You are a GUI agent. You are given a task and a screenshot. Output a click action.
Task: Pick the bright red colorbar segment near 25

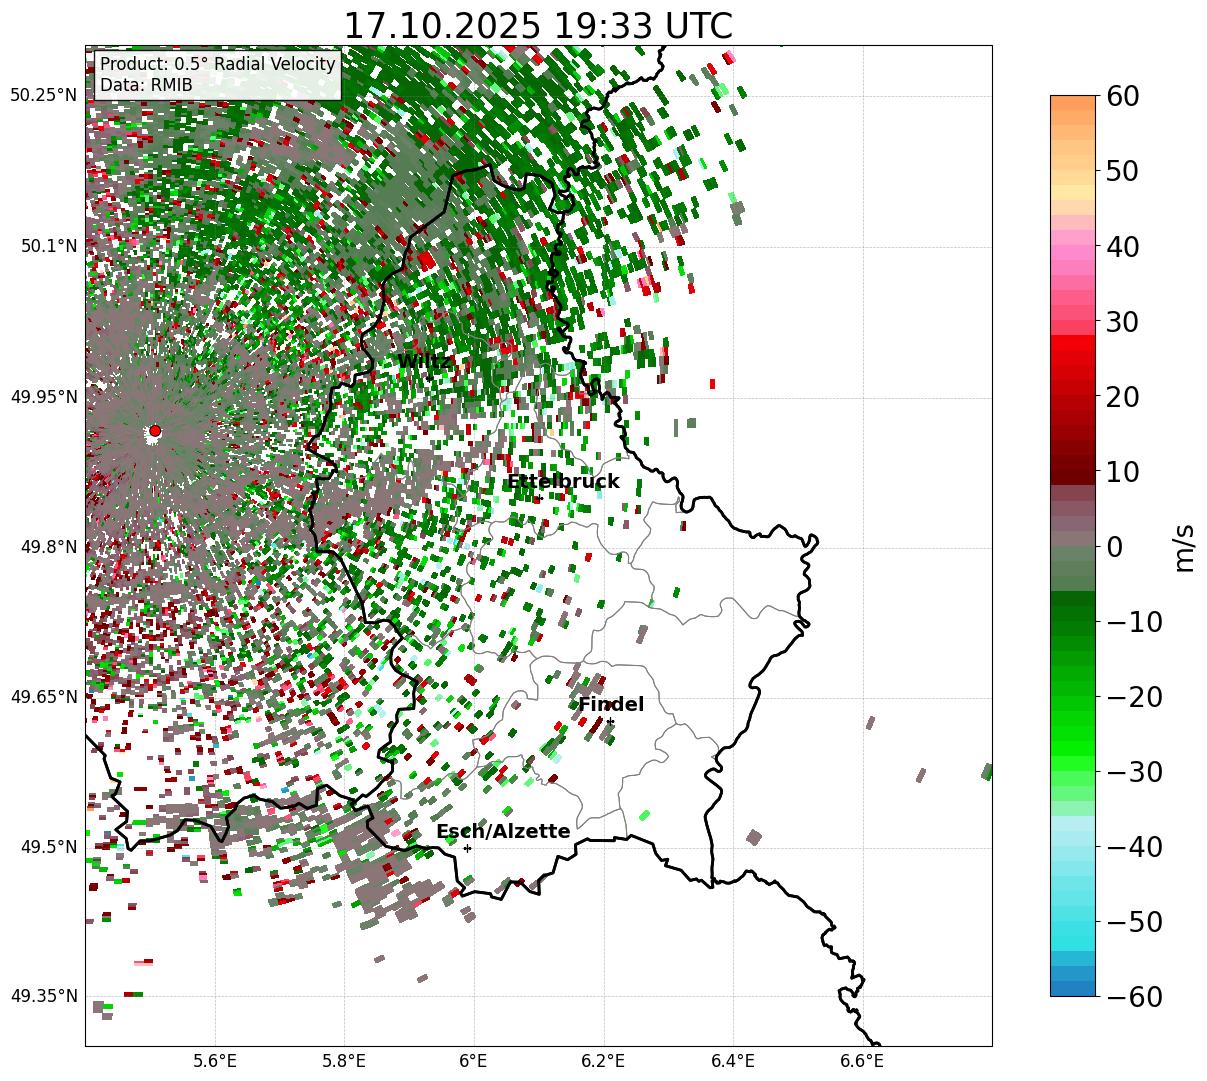tap(1073, 359)
